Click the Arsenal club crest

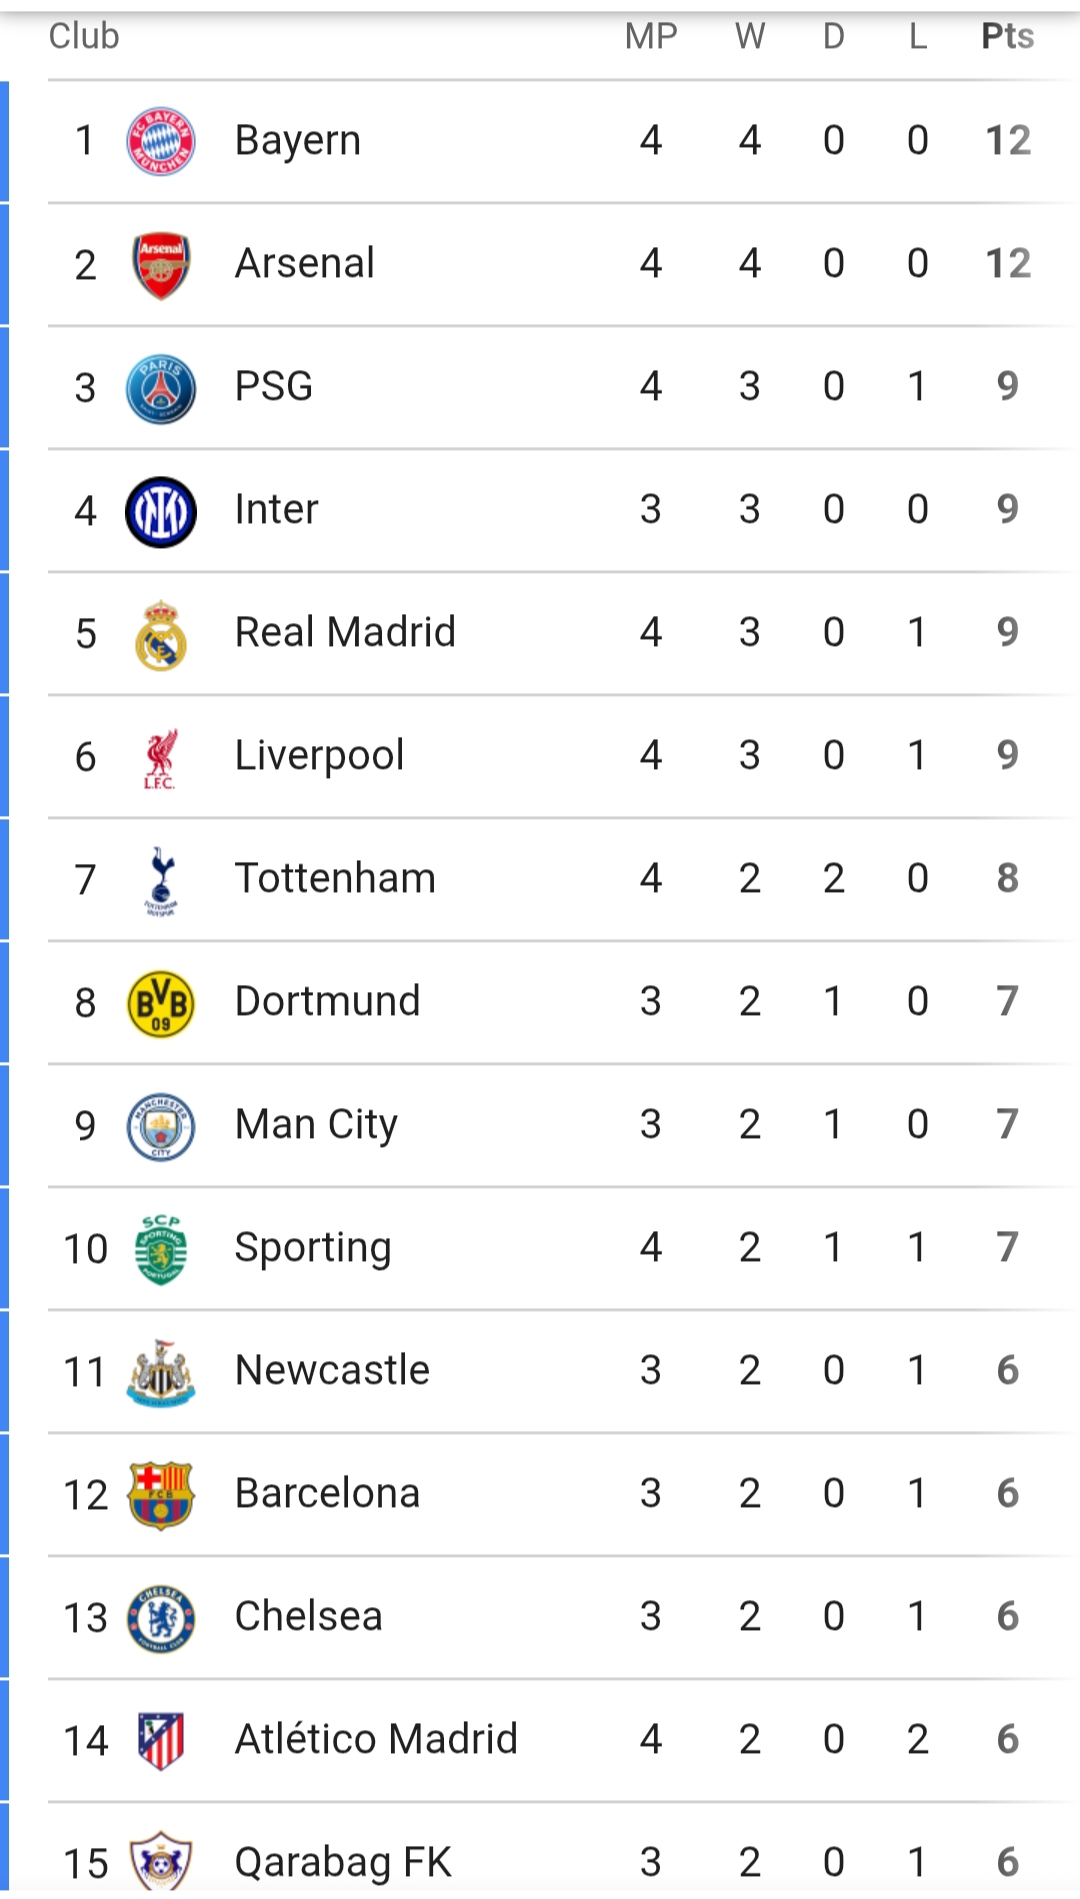pyautogui.click(x=160, y=265)
